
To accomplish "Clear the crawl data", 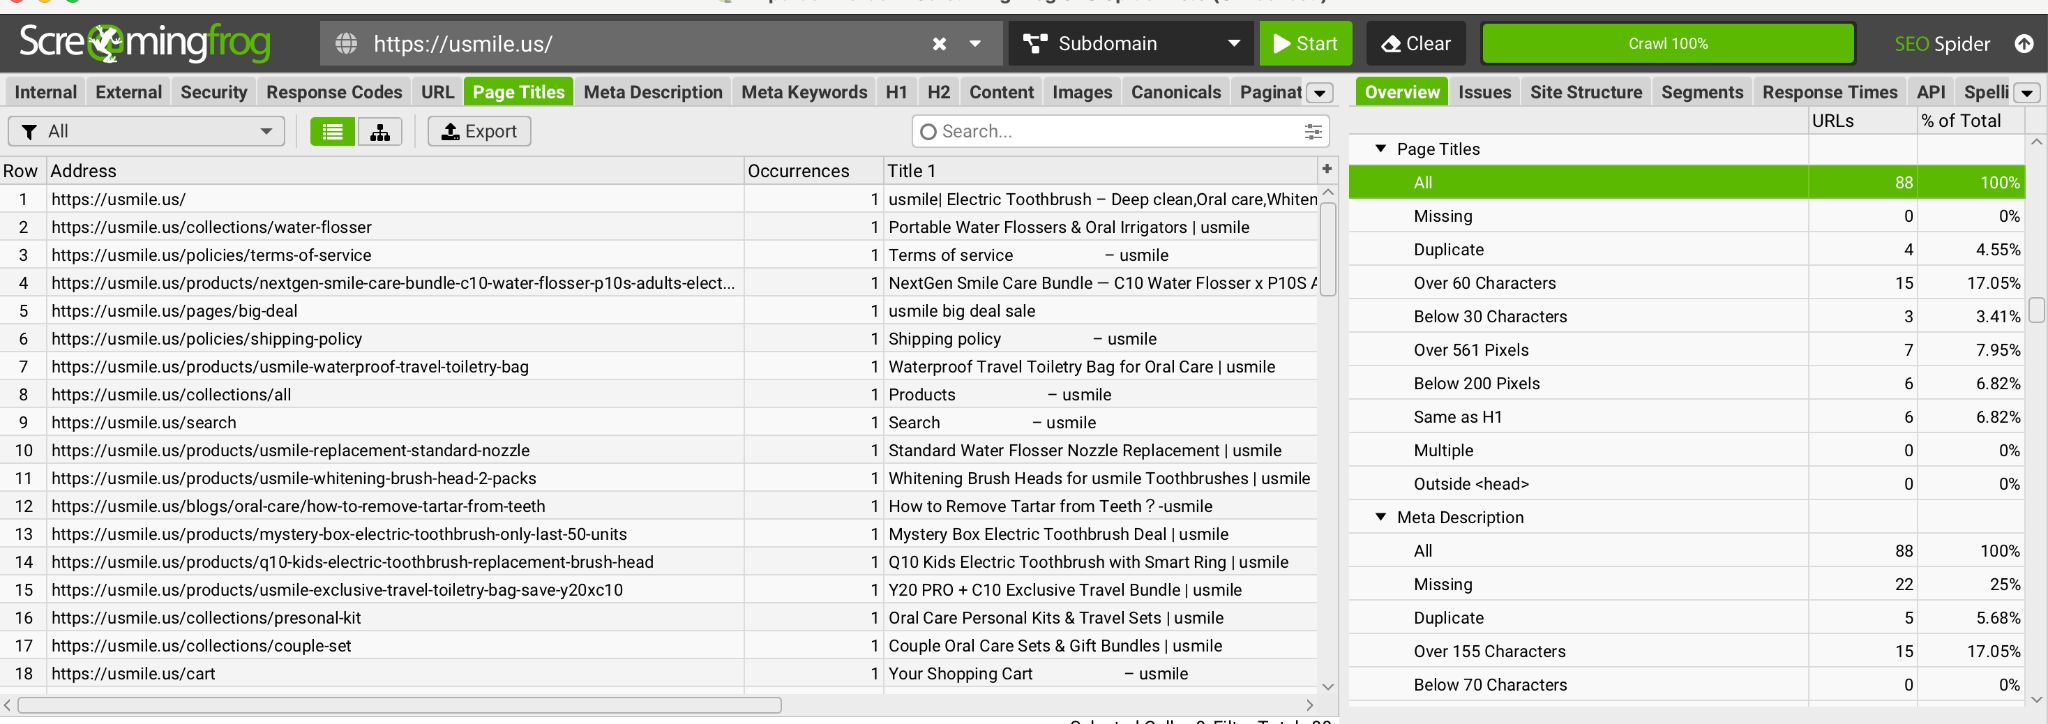I will pos(1416,43).
